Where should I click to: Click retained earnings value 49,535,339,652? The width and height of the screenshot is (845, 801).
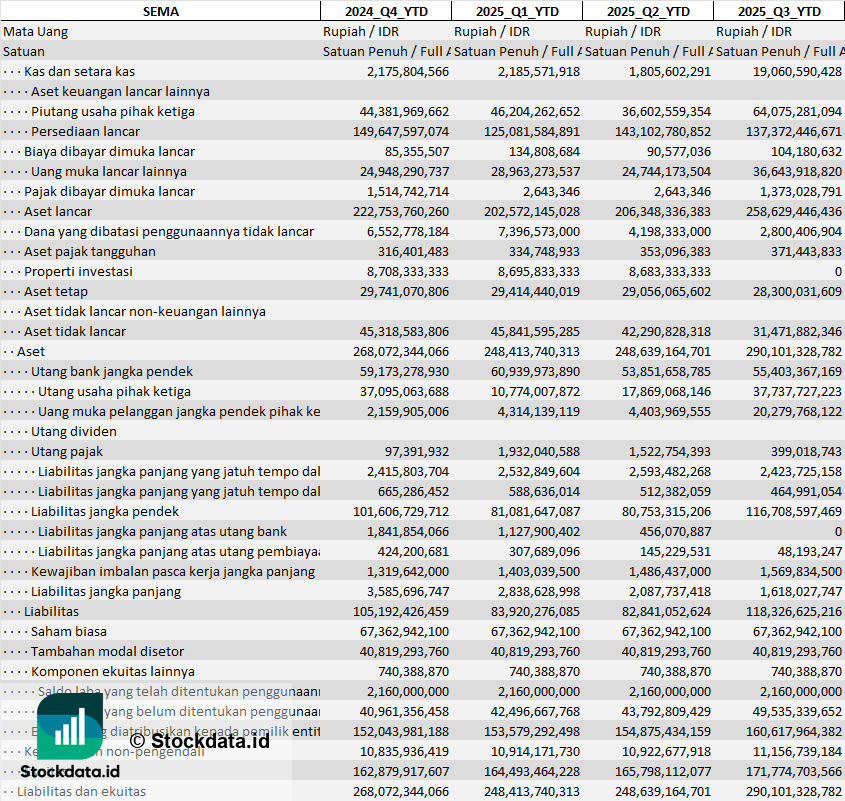(x=797, y=710)
